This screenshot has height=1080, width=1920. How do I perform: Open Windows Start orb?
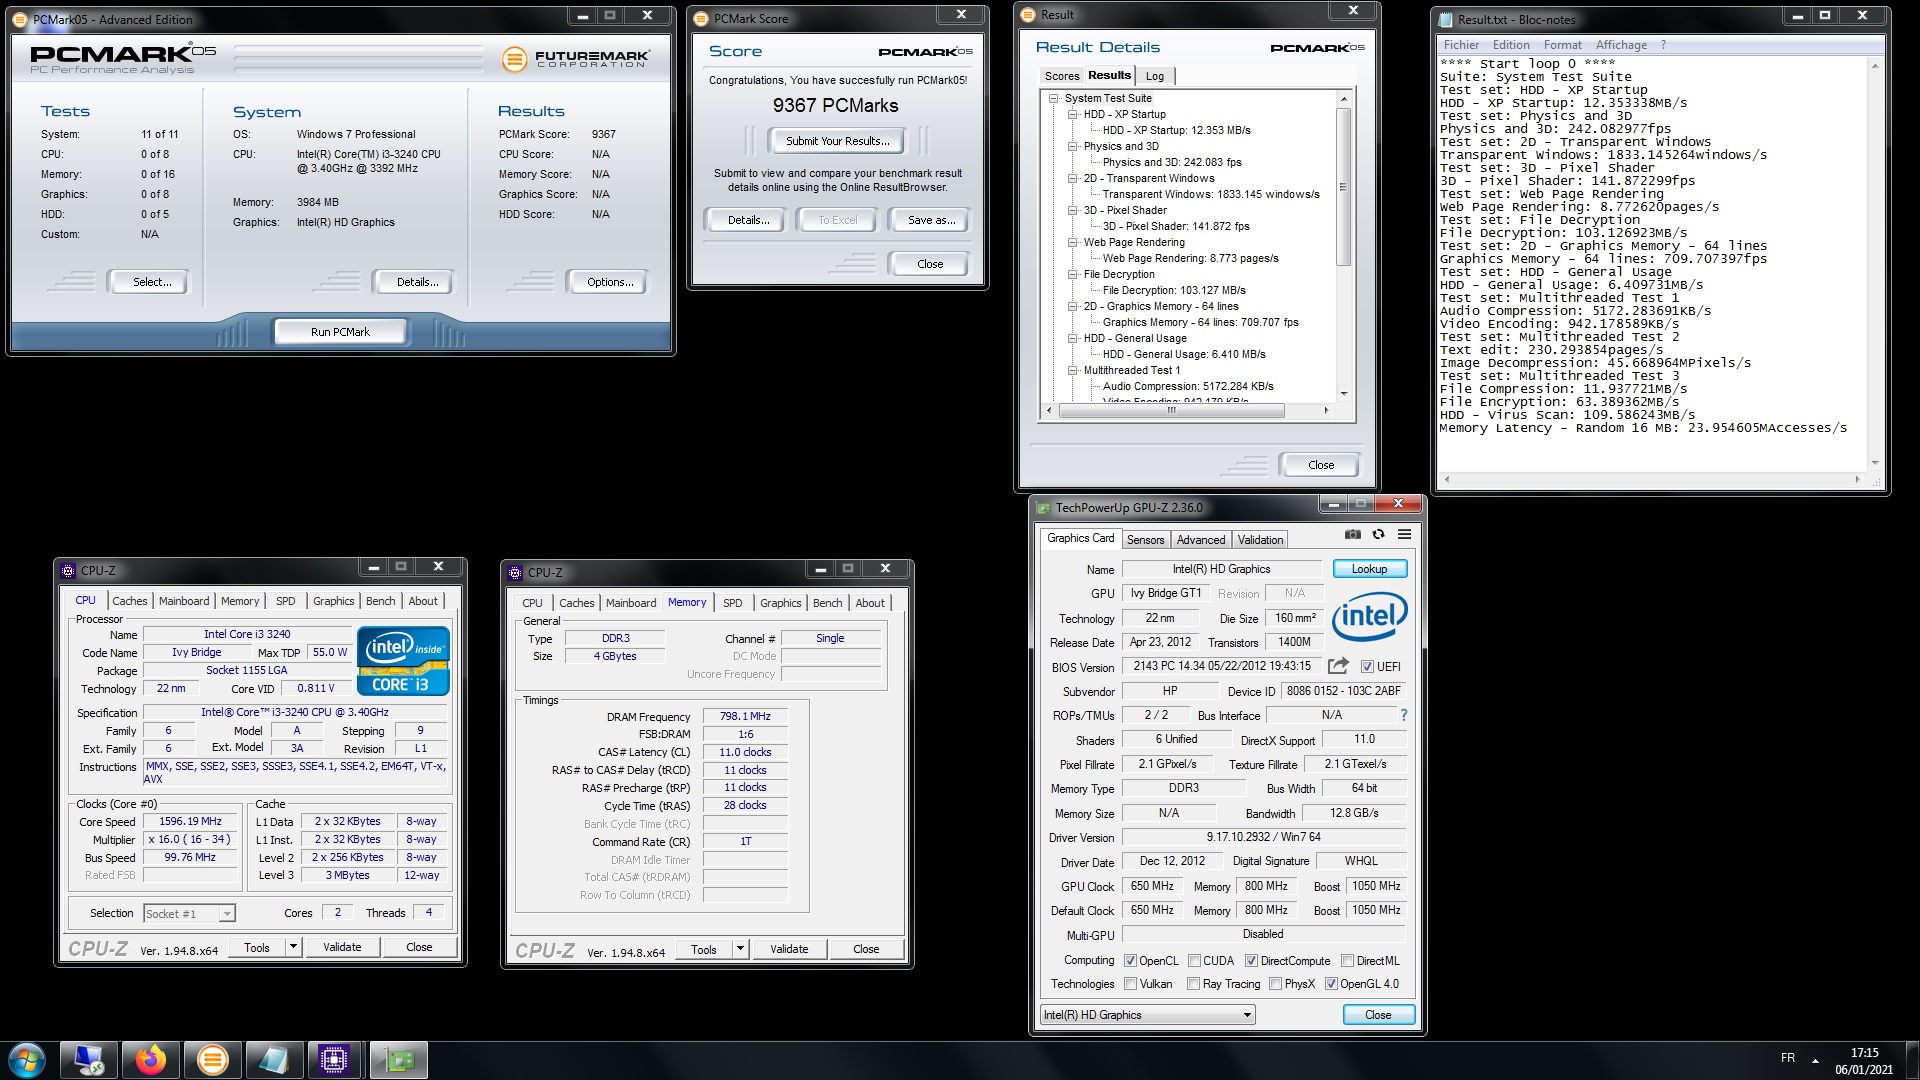[x=27, y=1060]
